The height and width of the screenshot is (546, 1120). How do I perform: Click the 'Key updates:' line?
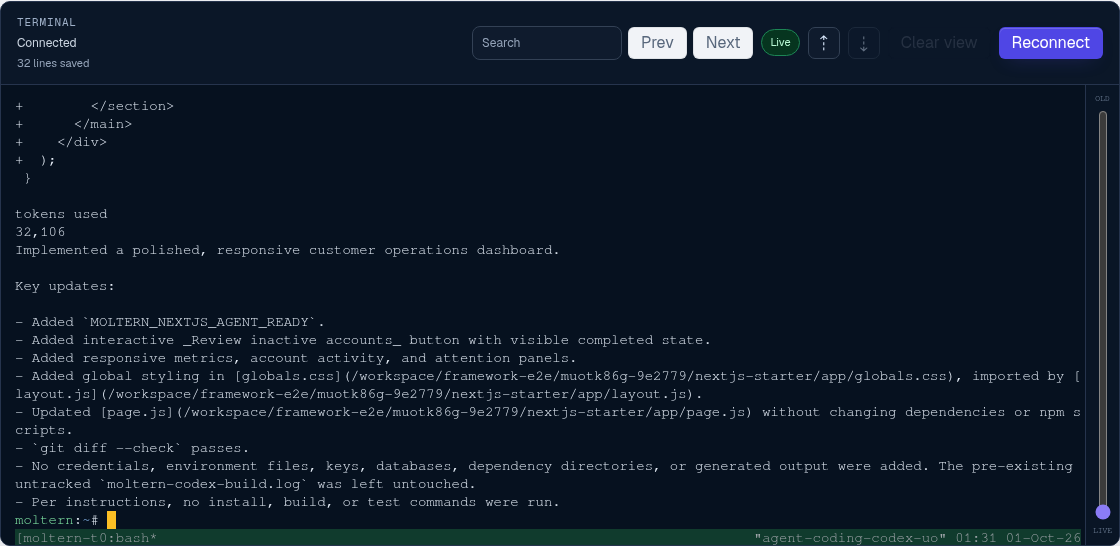click(65, 286)
